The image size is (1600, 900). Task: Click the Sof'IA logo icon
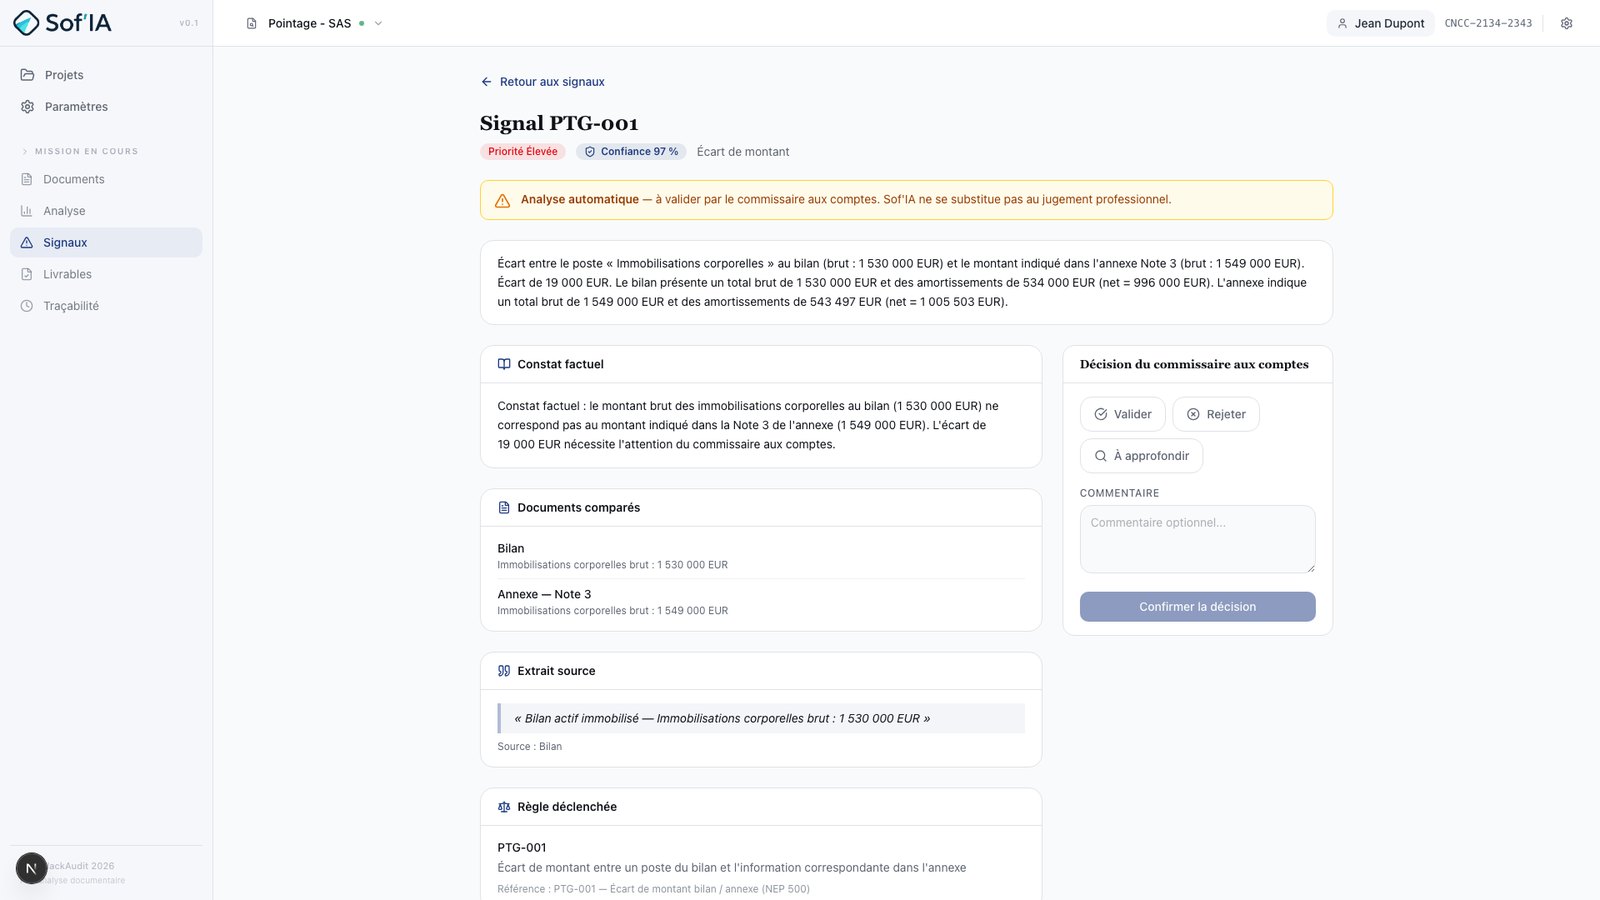27,23
